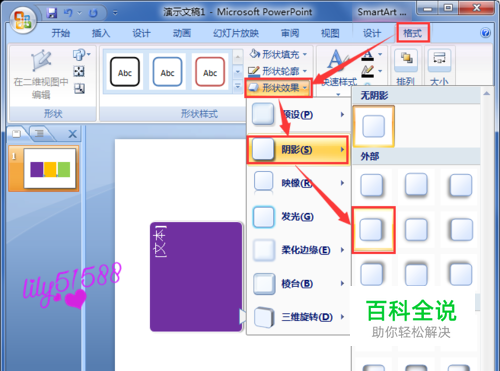The image size is (500, 371).
Task: Open PowerPoint help question mark icon
Action: click(485, 33)
